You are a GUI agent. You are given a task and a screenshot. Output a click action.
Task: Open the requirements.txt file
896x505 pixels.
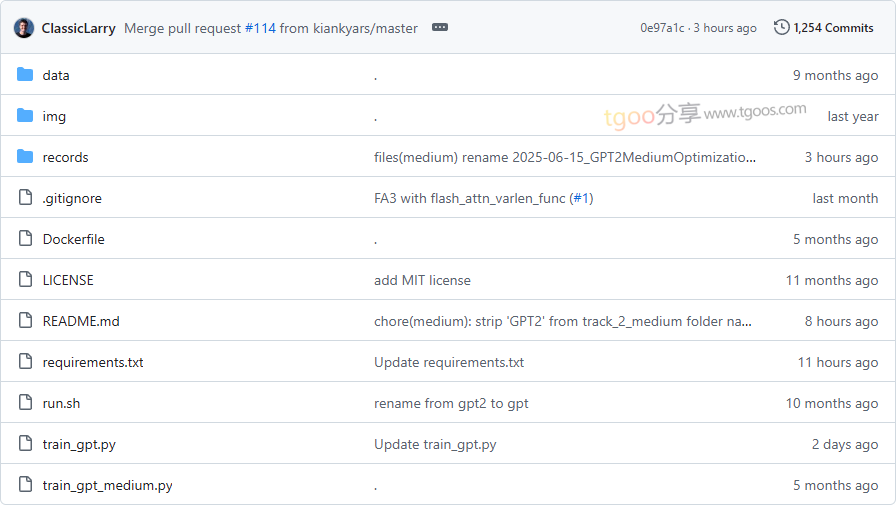point(93,362)
